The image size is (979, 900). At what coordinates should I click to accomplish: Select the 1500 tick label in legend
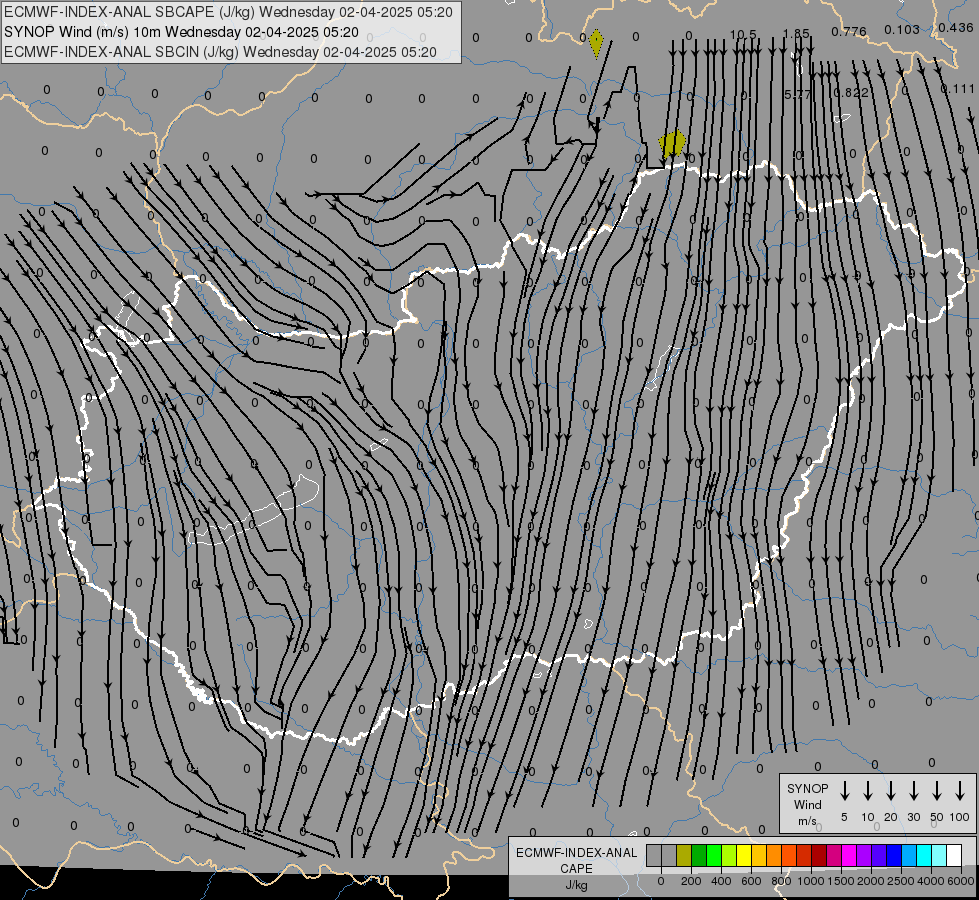[x=841, y=881]
